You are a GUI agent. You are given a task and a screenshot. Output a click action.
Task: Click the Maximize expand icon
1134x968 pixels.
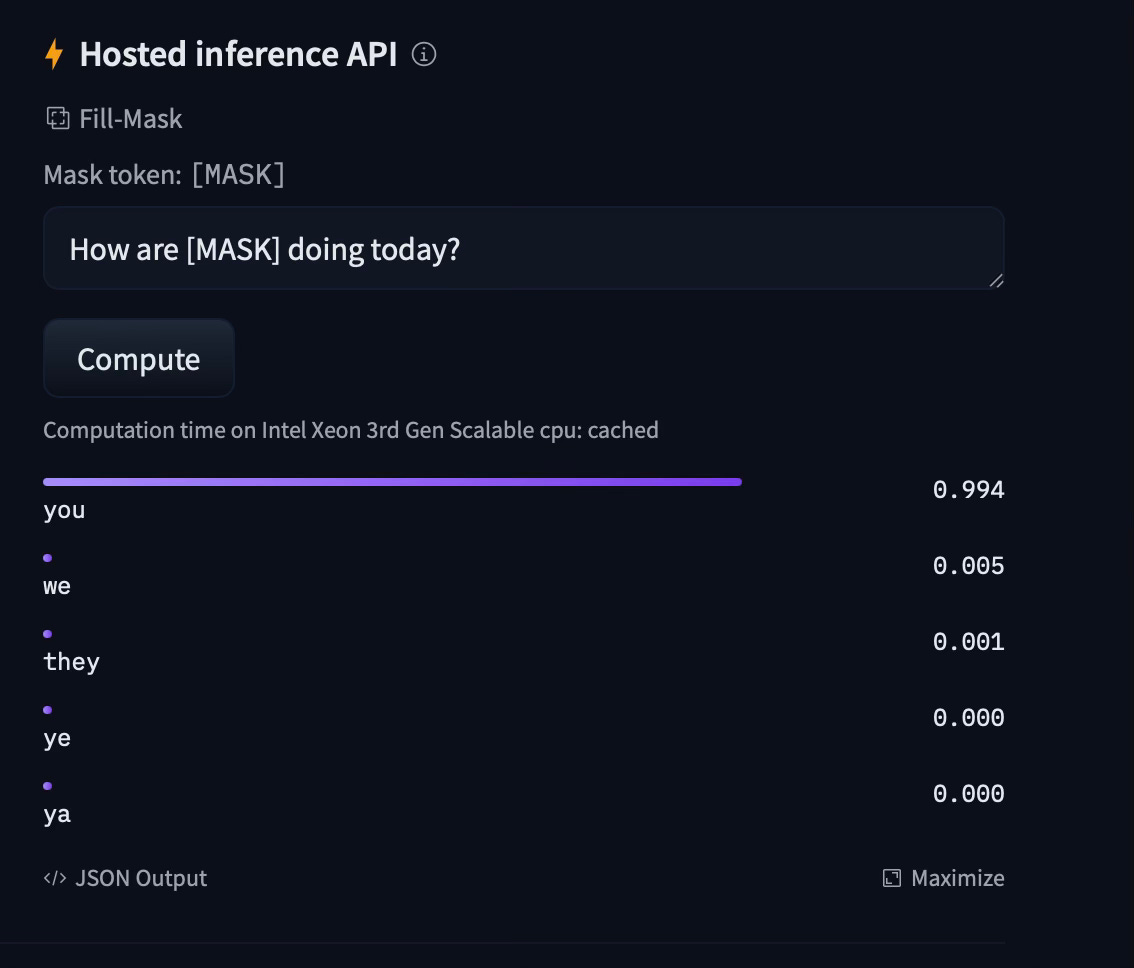pyautogui.click(x=892, y=878)
